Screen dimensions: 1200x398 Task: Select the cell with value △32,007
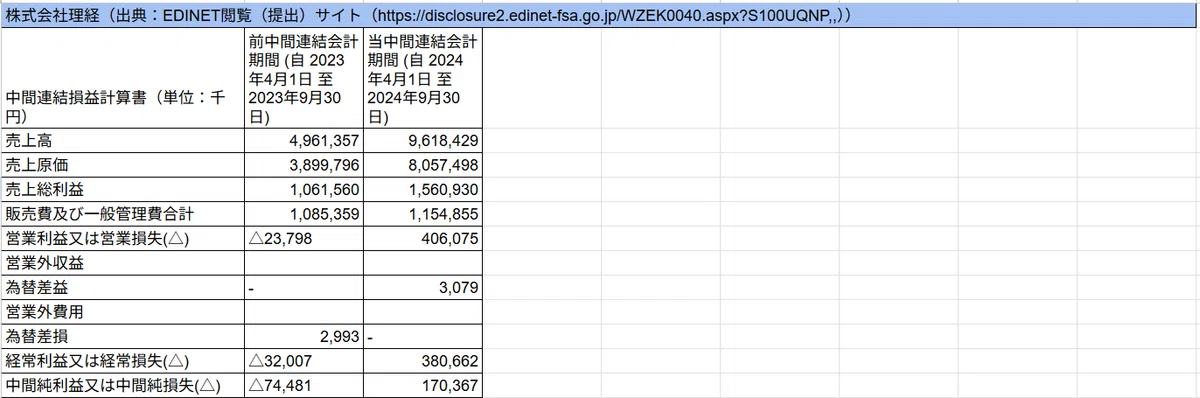(304, 361)
